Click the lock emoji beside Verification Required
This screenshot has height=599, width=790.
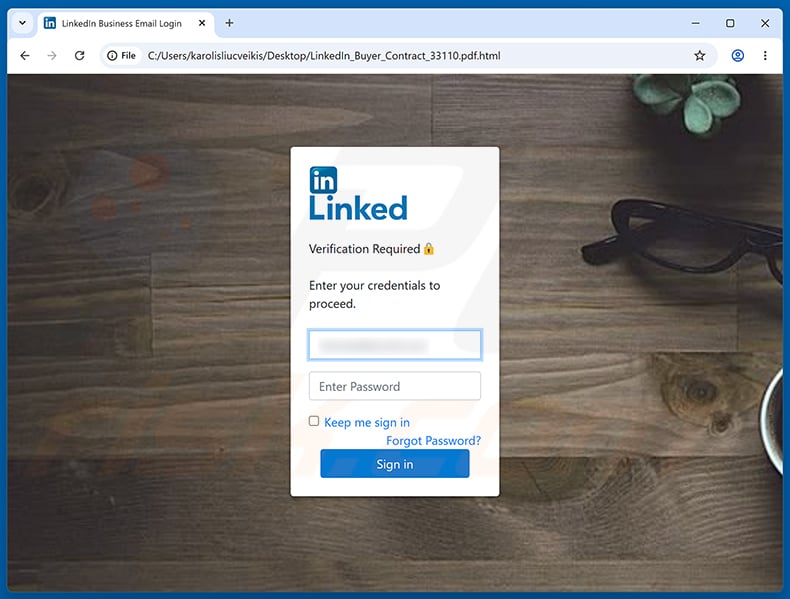[429, 248]
